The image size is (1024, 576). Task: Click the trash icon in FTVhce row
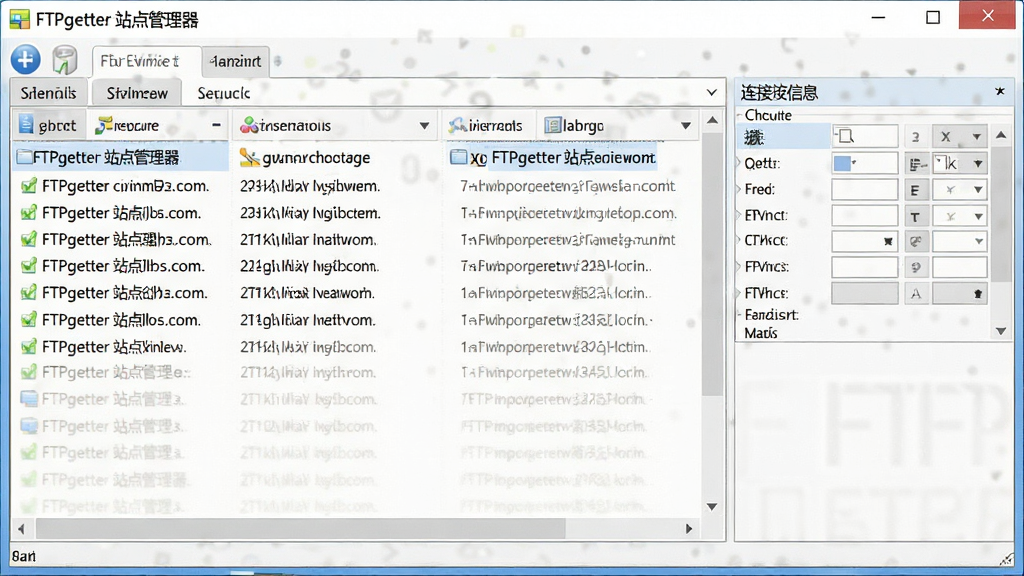click(x=978, y=294)
